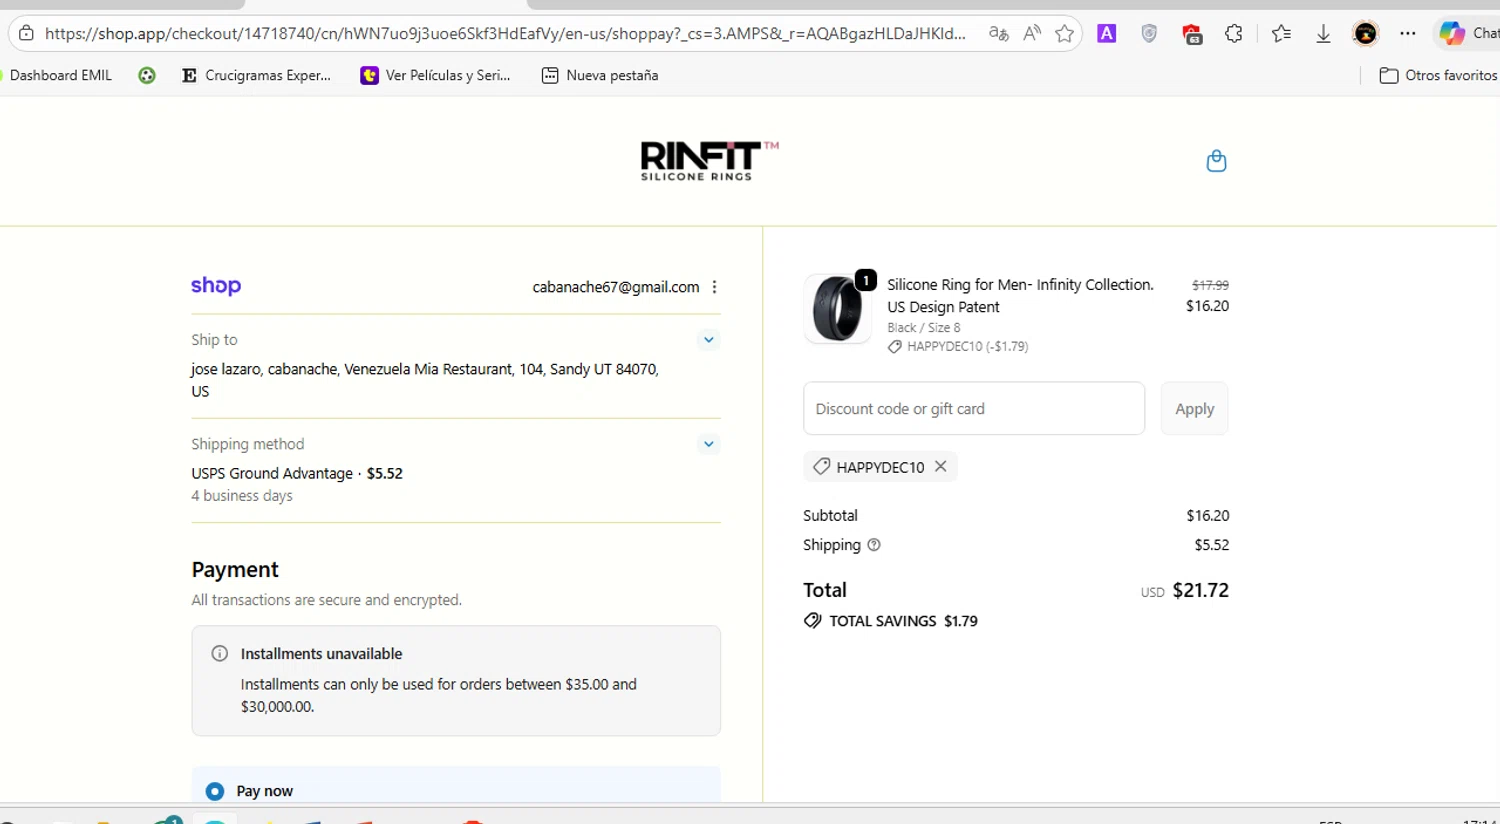Click the crossed-out $17.99 price
Screen dimensions: 1500x824
coord(1210,285)
